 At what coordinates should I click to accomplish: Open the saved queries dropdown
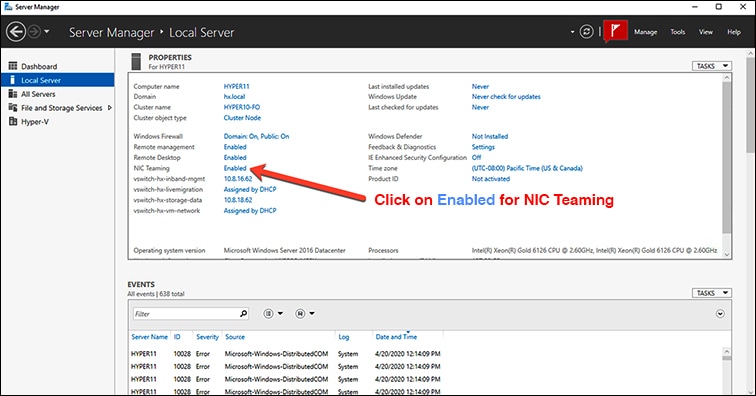tap(305, 314)
